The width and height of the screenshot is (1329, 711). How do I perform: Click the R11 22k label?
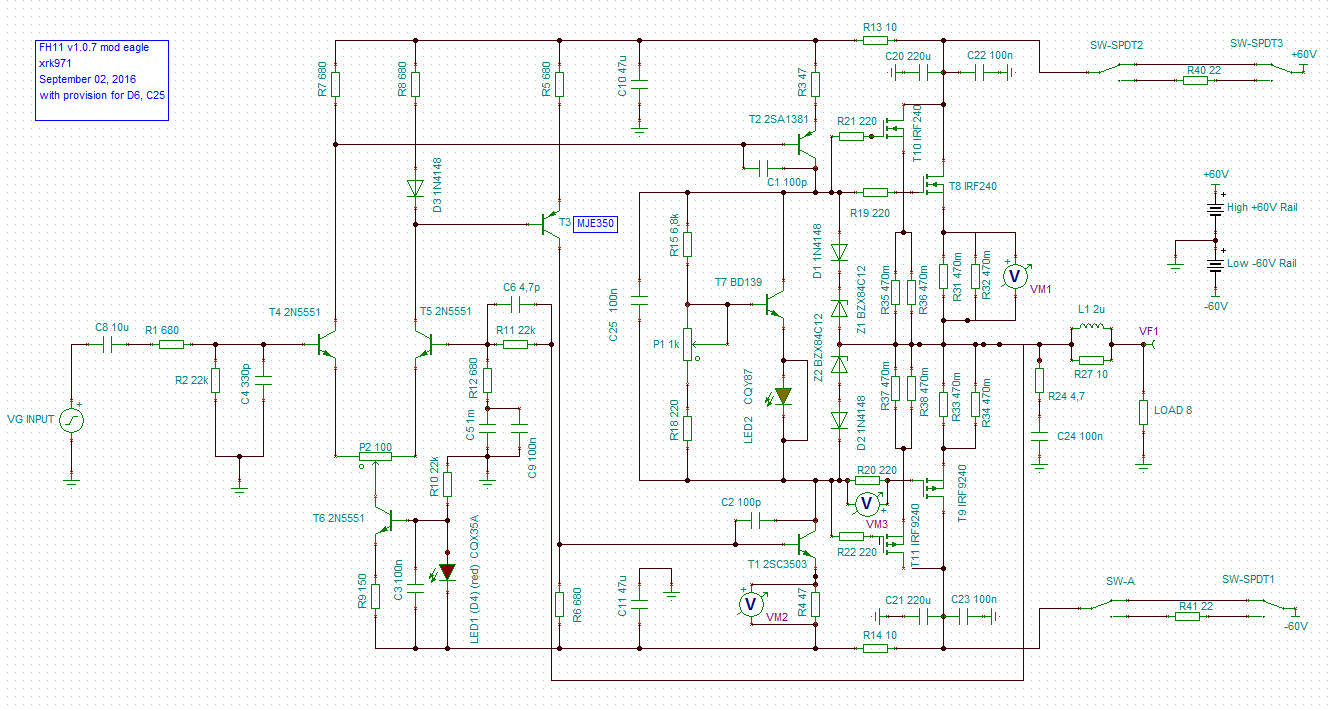coord(516,329)
